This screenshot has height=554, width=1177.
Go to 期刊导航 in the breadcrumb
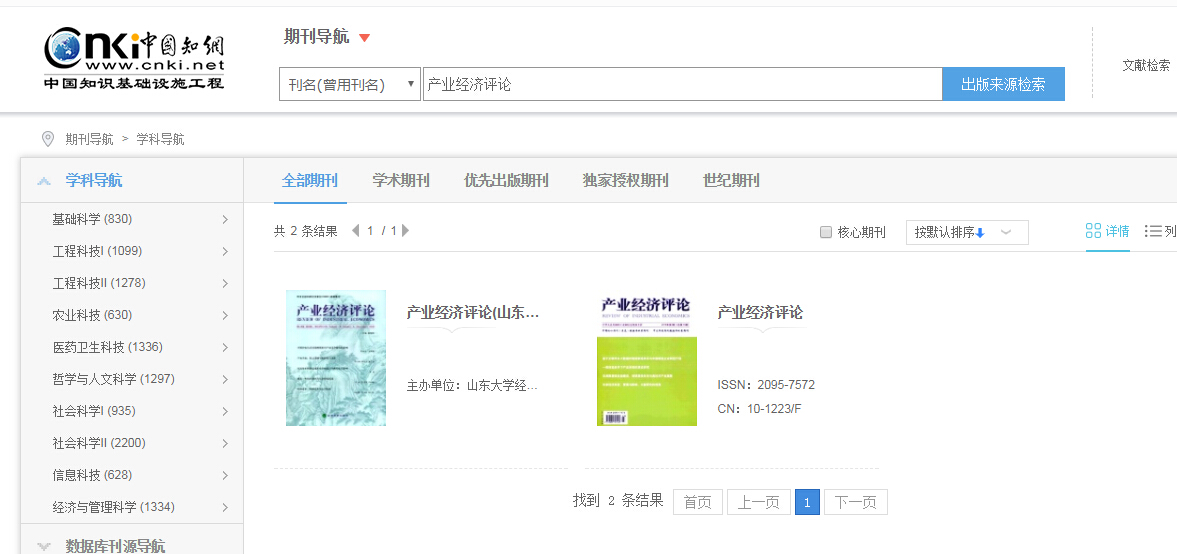point(89,139)
